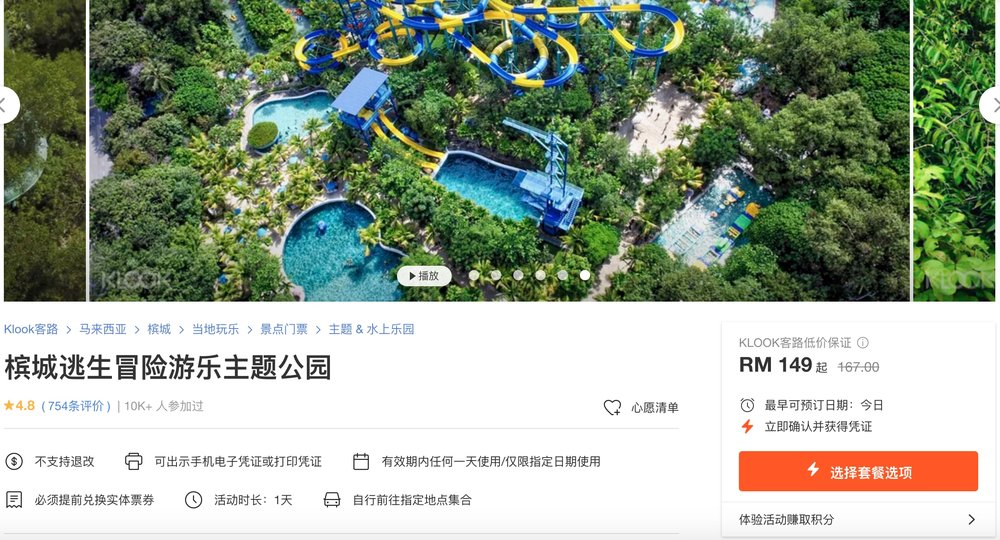Click the calendar icon for validity info
Image resolution: width=1000 pixels, height=540 pixels.
click(361, 461)
